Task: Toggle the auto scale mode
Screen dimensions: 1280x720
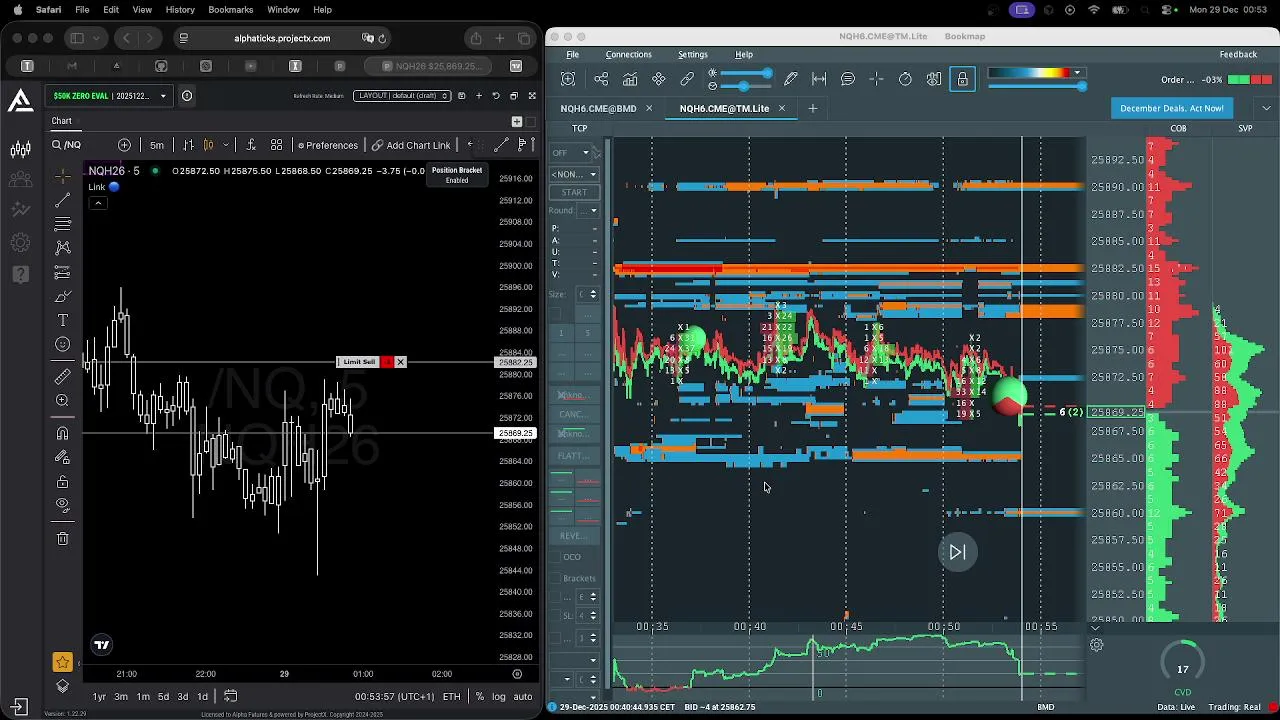Action: point(522,696)
